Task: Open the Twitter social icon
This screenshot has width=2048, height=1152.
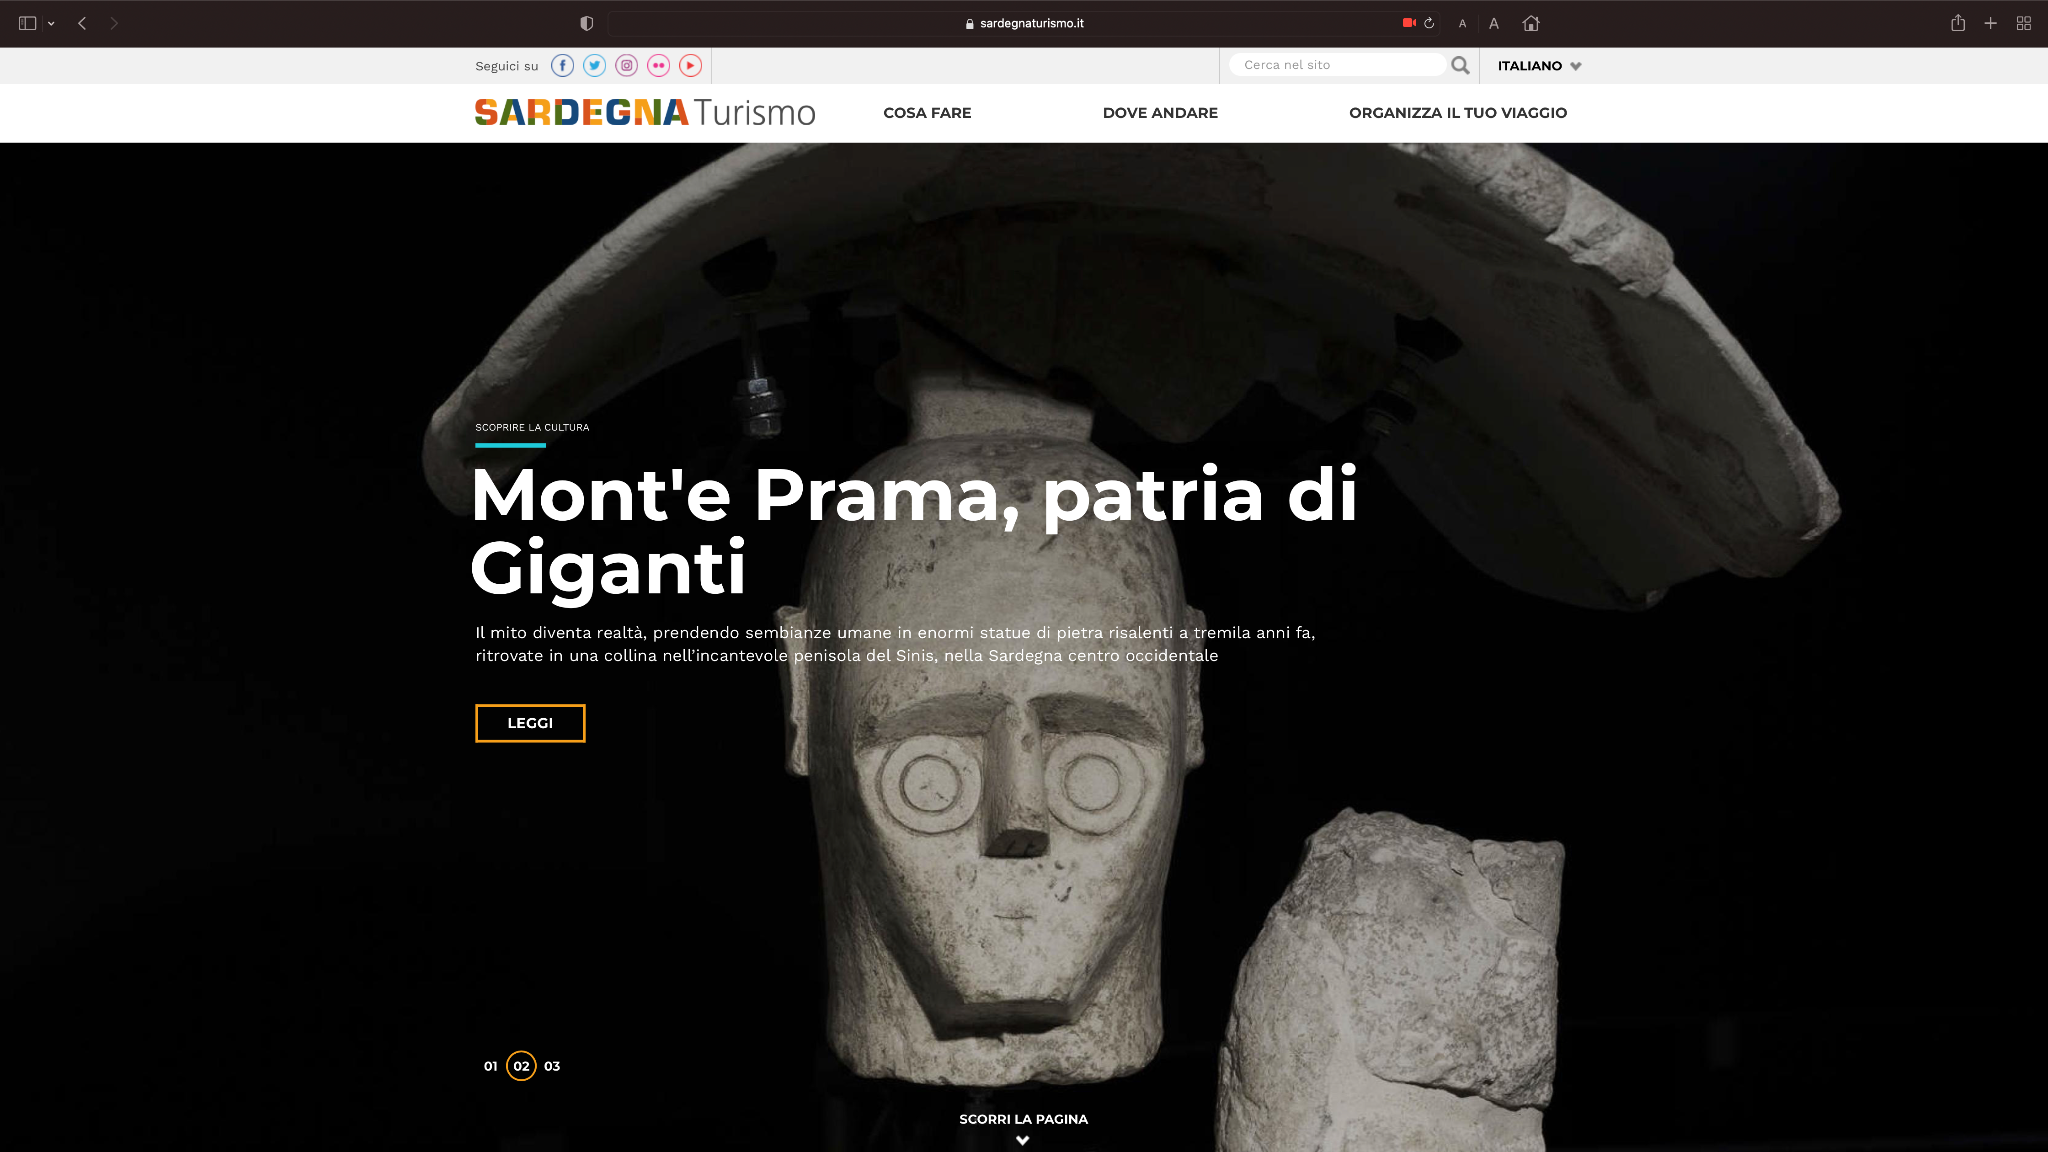Action: coord(595,66)
